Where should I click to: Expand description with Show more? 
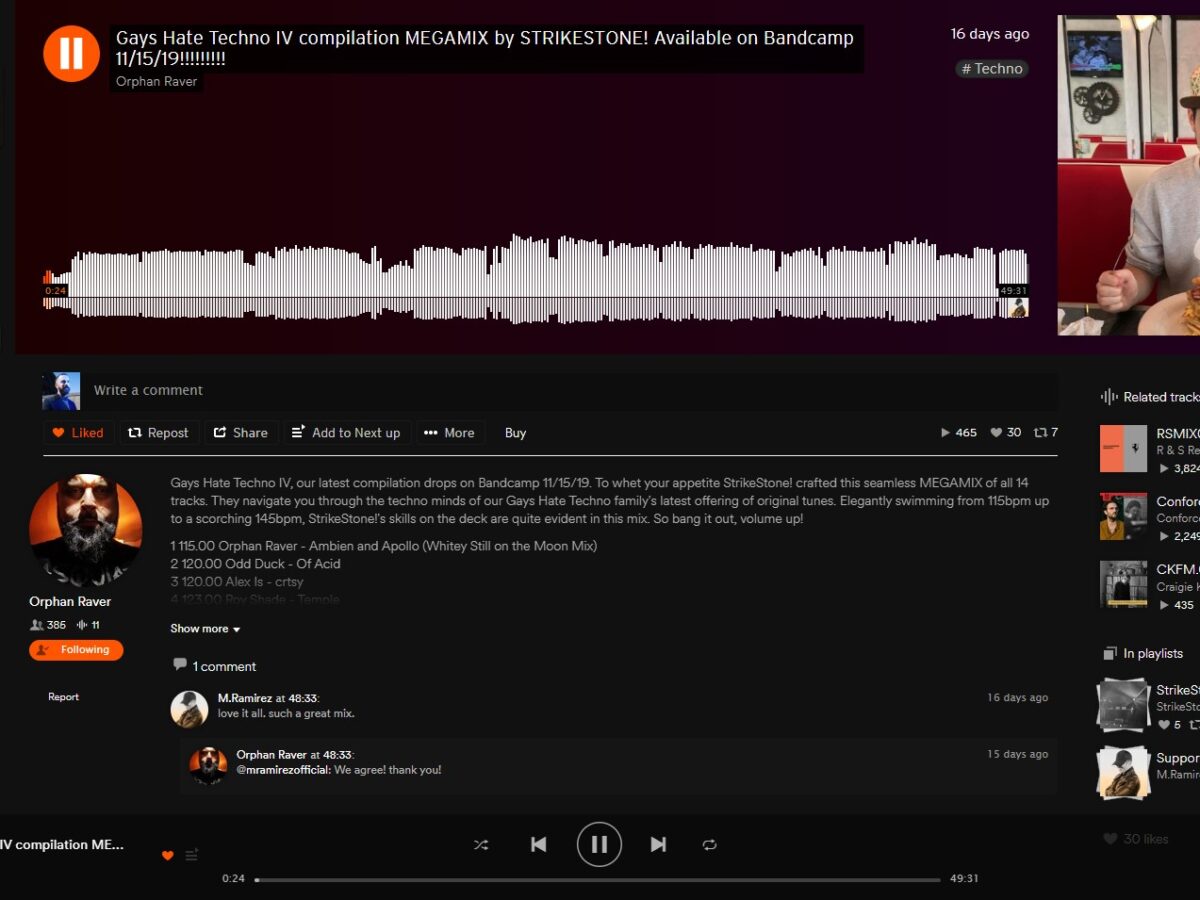click(x=205, y=629)
